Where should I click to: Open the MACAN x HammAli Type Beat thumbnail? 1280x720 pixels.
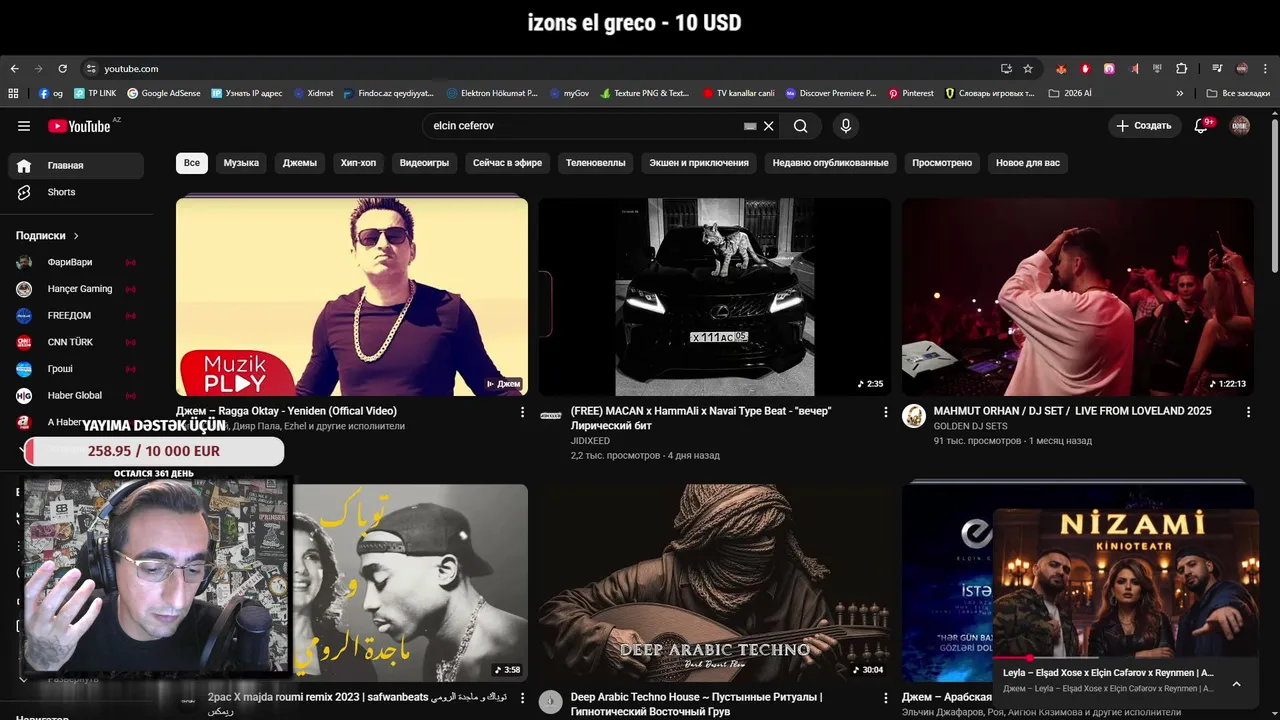[x=714, y=297]
